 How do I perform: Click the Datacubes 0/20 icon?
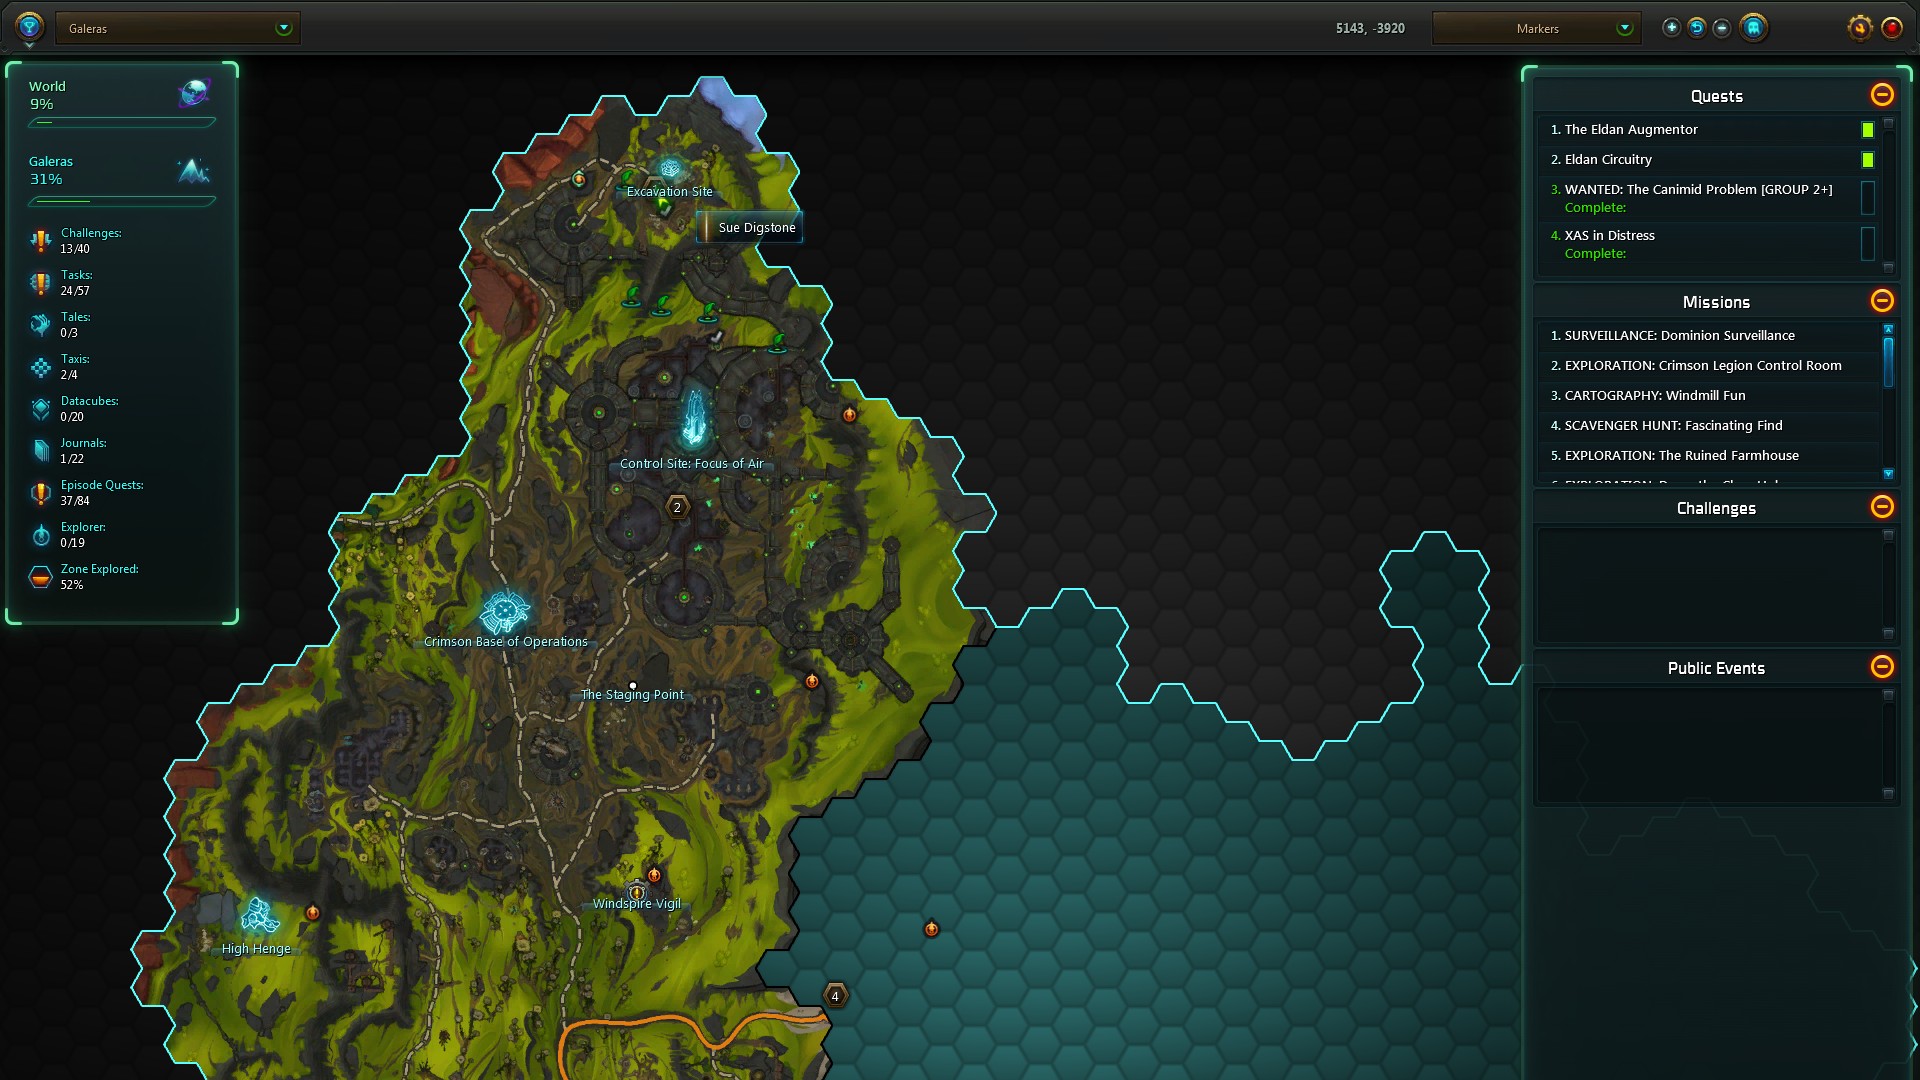click(40, 409)
